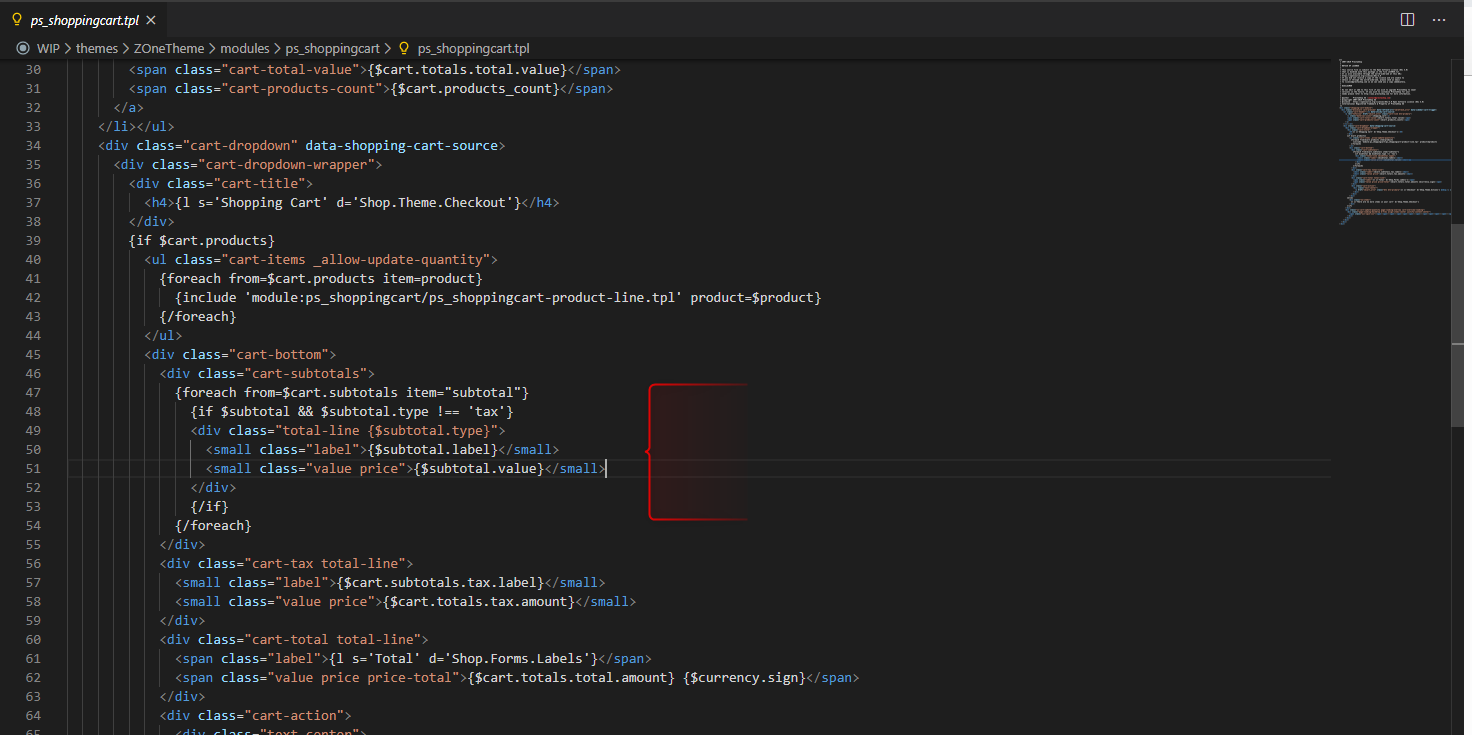The width and height of the screenshot is (1472, 735).
Task: Open the ZOneTheme breadcrumb folder list
Action: [x=168, y=48]
